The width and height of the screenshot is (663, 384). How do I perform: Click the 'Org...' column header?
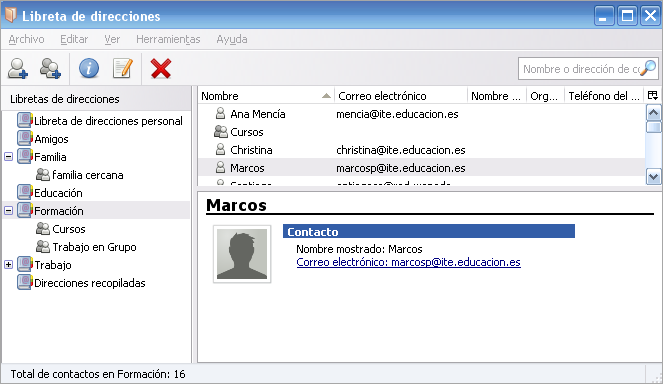(545, 96)
